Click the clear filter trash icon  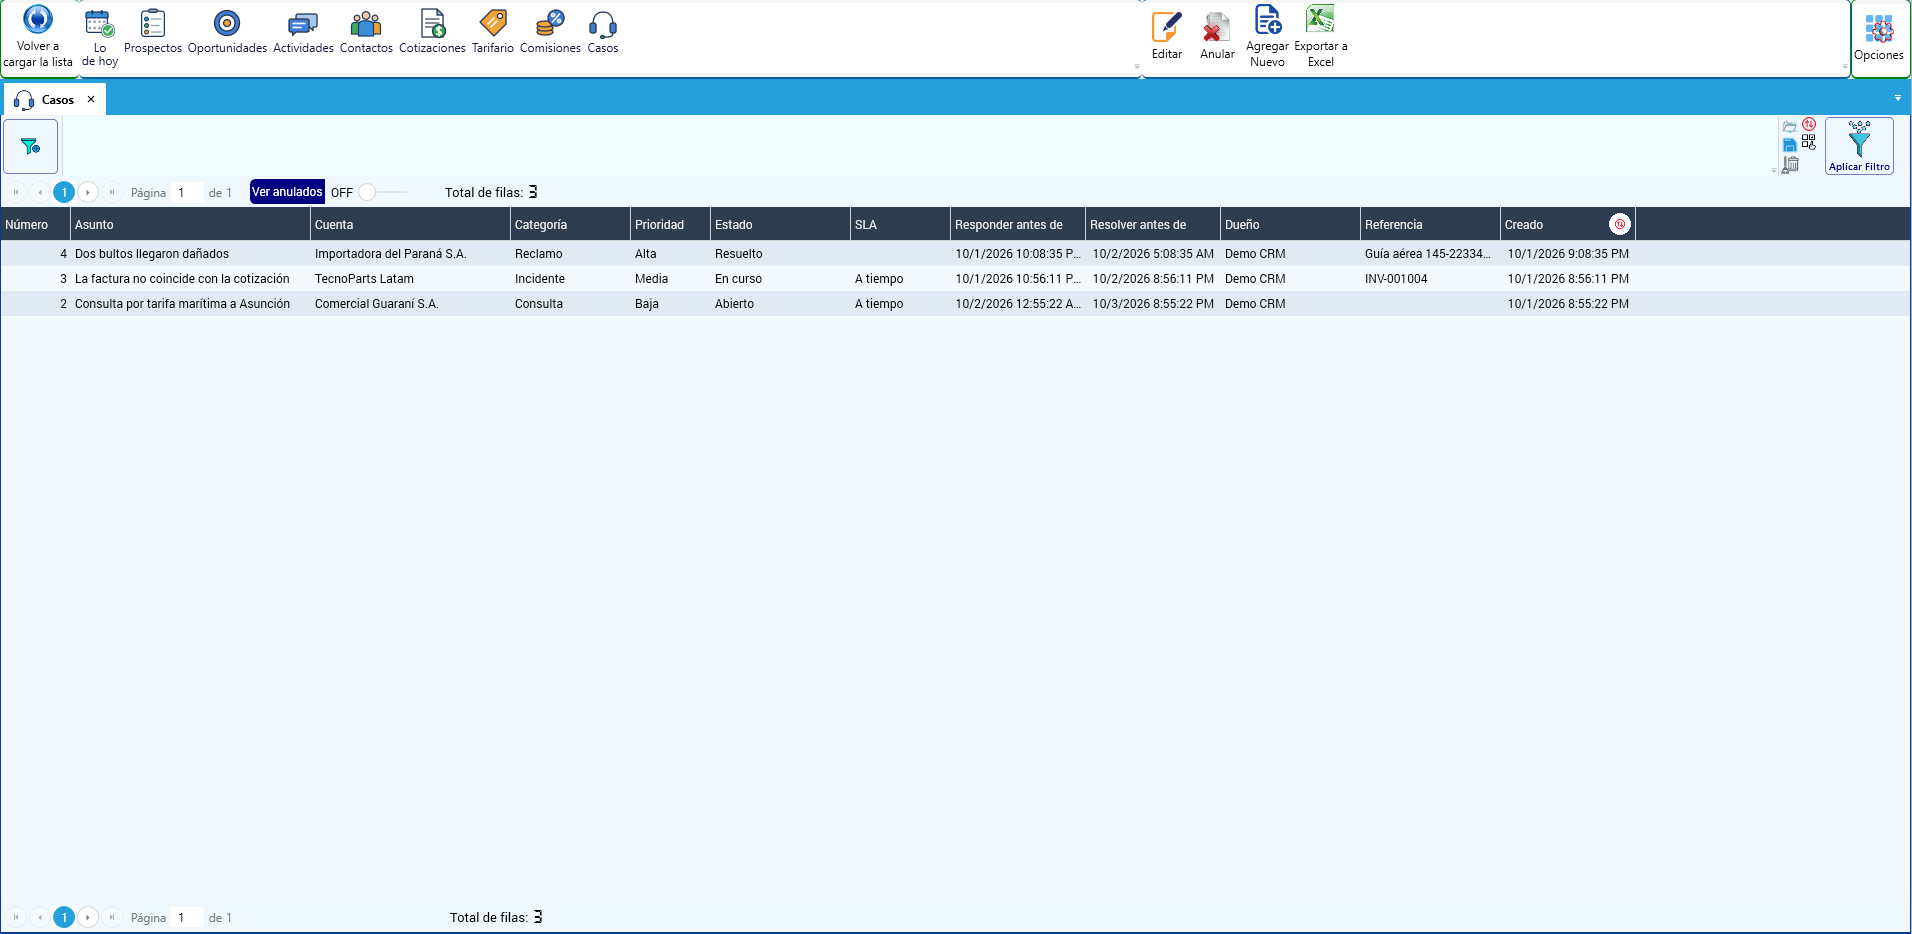pyautogui.click(x=1790, y=165)
